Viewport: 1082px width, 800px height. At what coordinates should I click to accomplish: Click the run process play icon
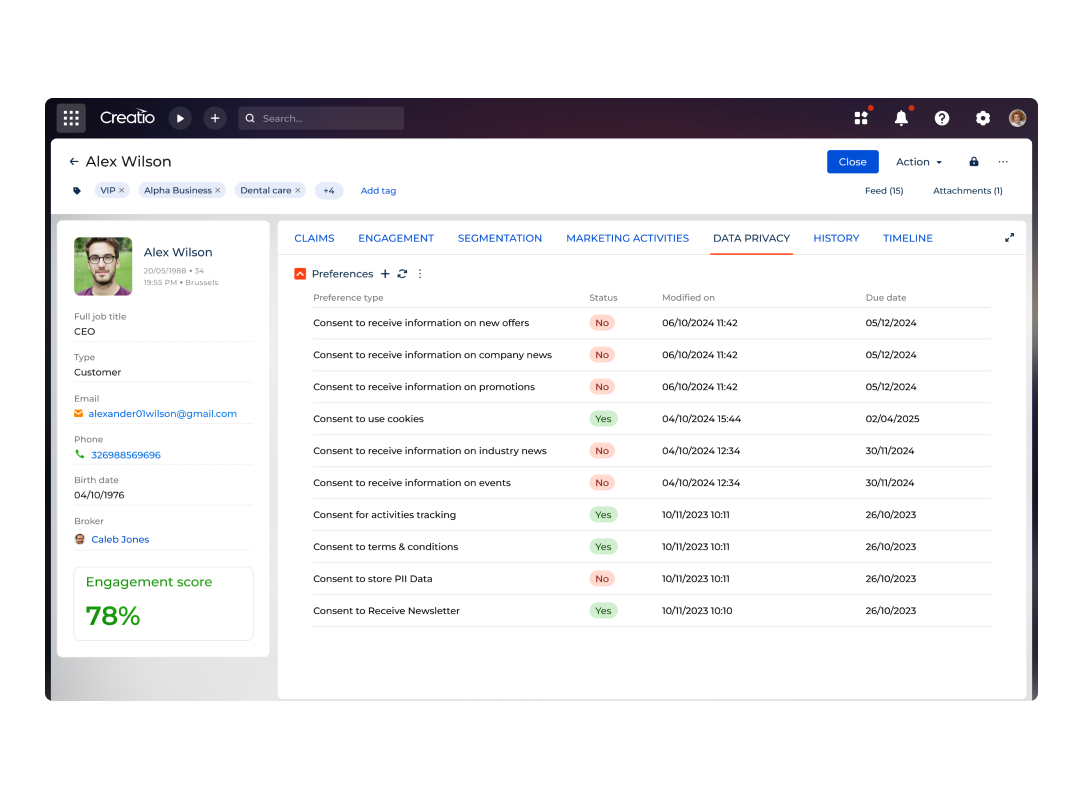click(x=180, y=118)
